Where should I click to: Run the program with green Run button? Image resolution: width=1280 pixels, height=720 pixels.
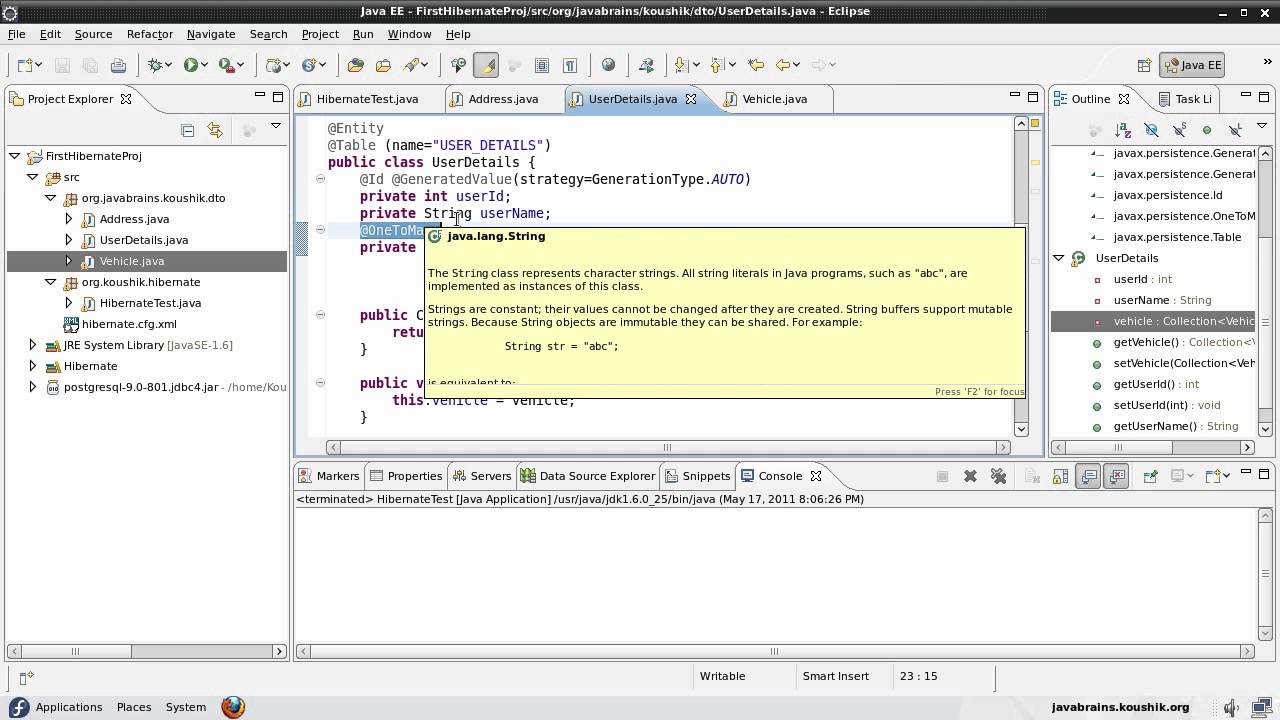[190, 65]
